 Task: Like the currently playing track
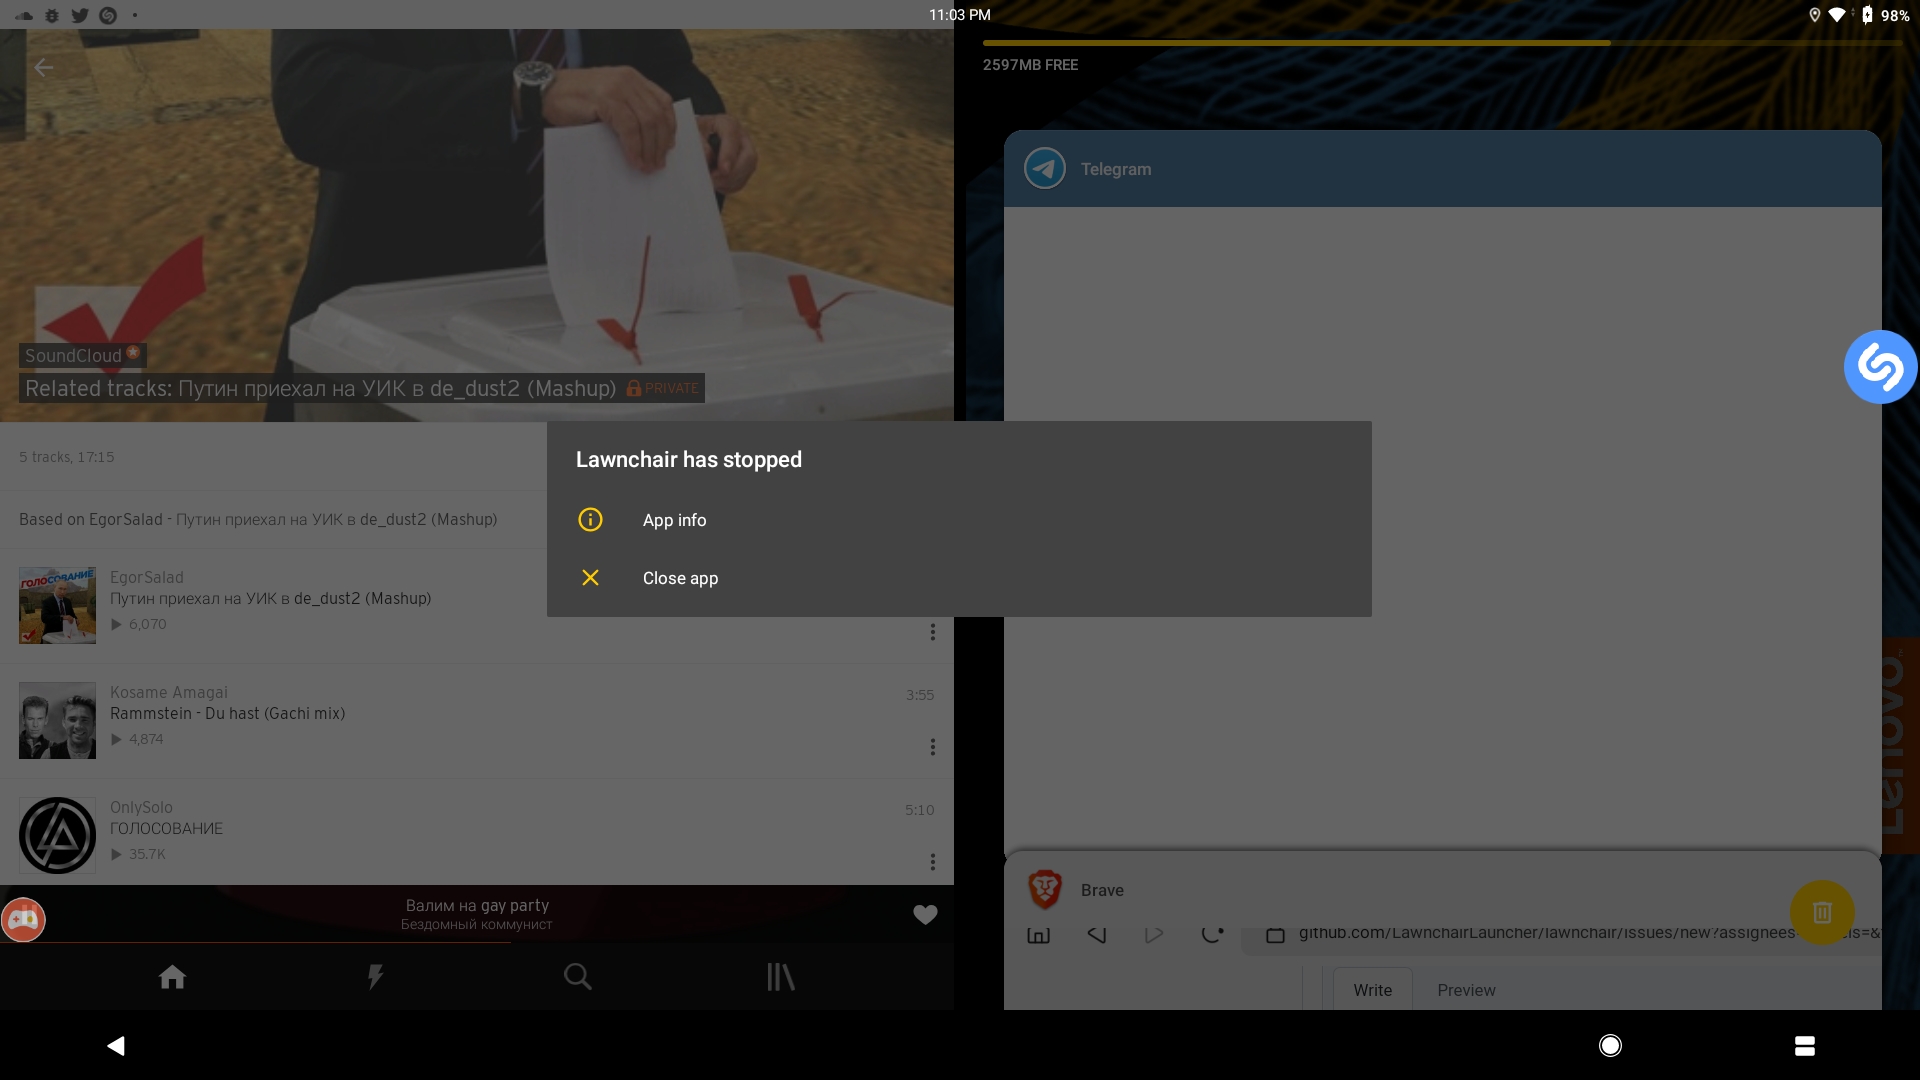pos(925,915)
